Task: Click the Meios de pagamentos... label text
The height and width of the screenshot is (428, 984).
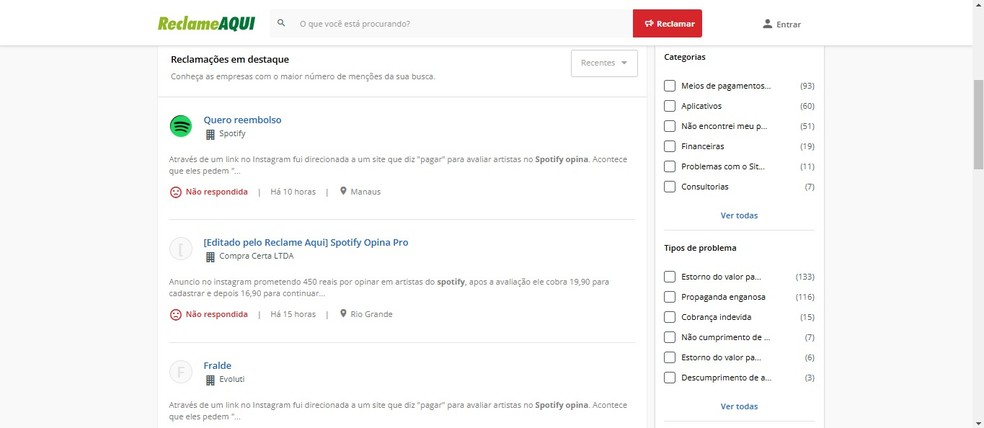Action: 726,86
